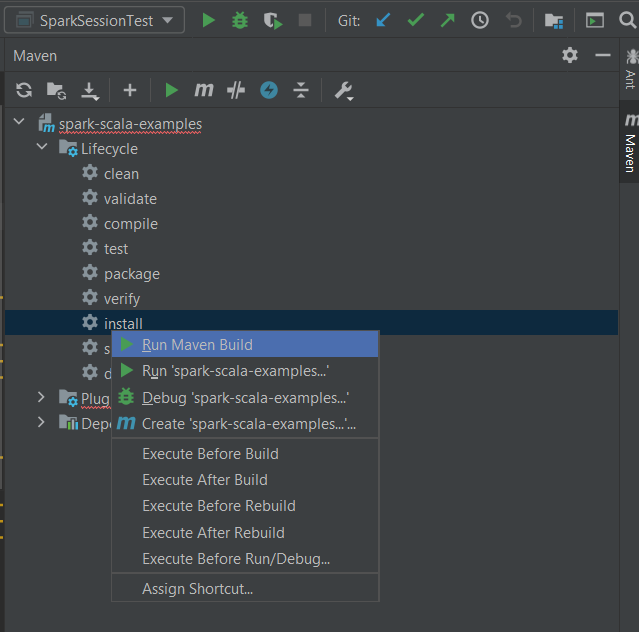Screen dimensions: 639x633
Task: Select Execute Before Build
Action: click(245, 454)
